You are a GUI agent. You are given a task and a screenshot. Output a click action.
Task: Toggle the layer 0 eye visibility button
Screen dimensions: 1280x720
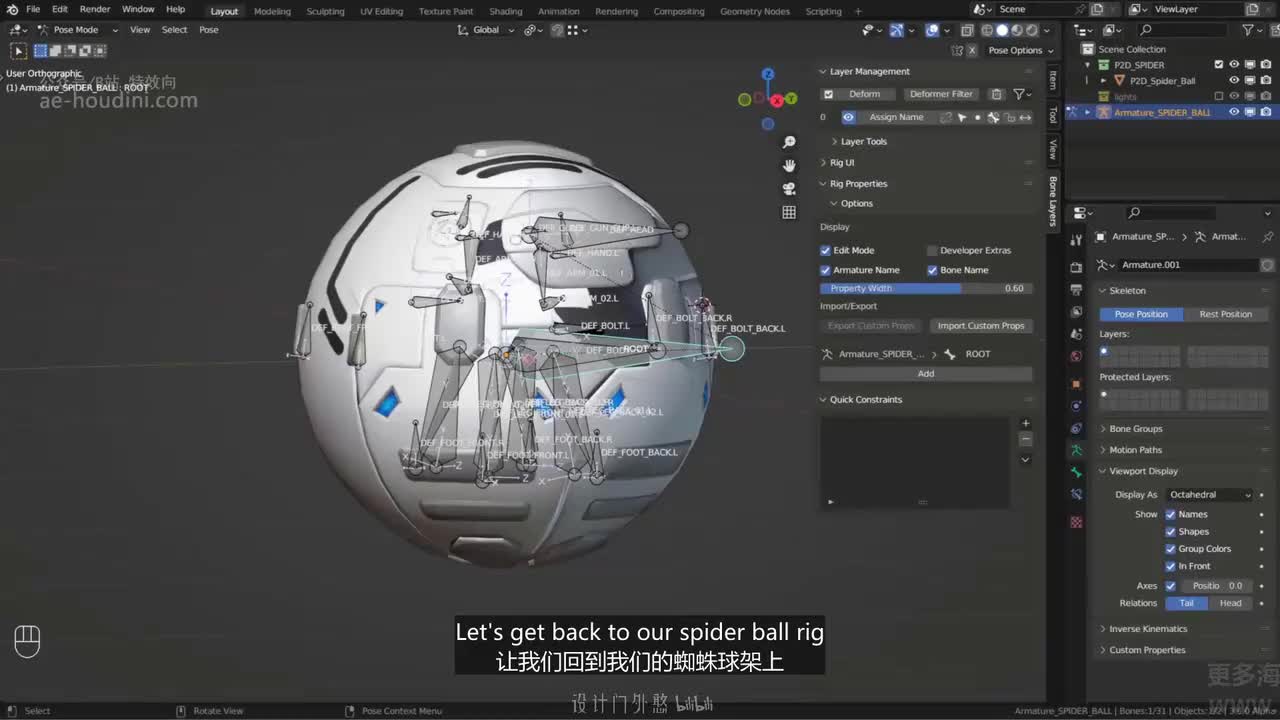pos(849,117)
